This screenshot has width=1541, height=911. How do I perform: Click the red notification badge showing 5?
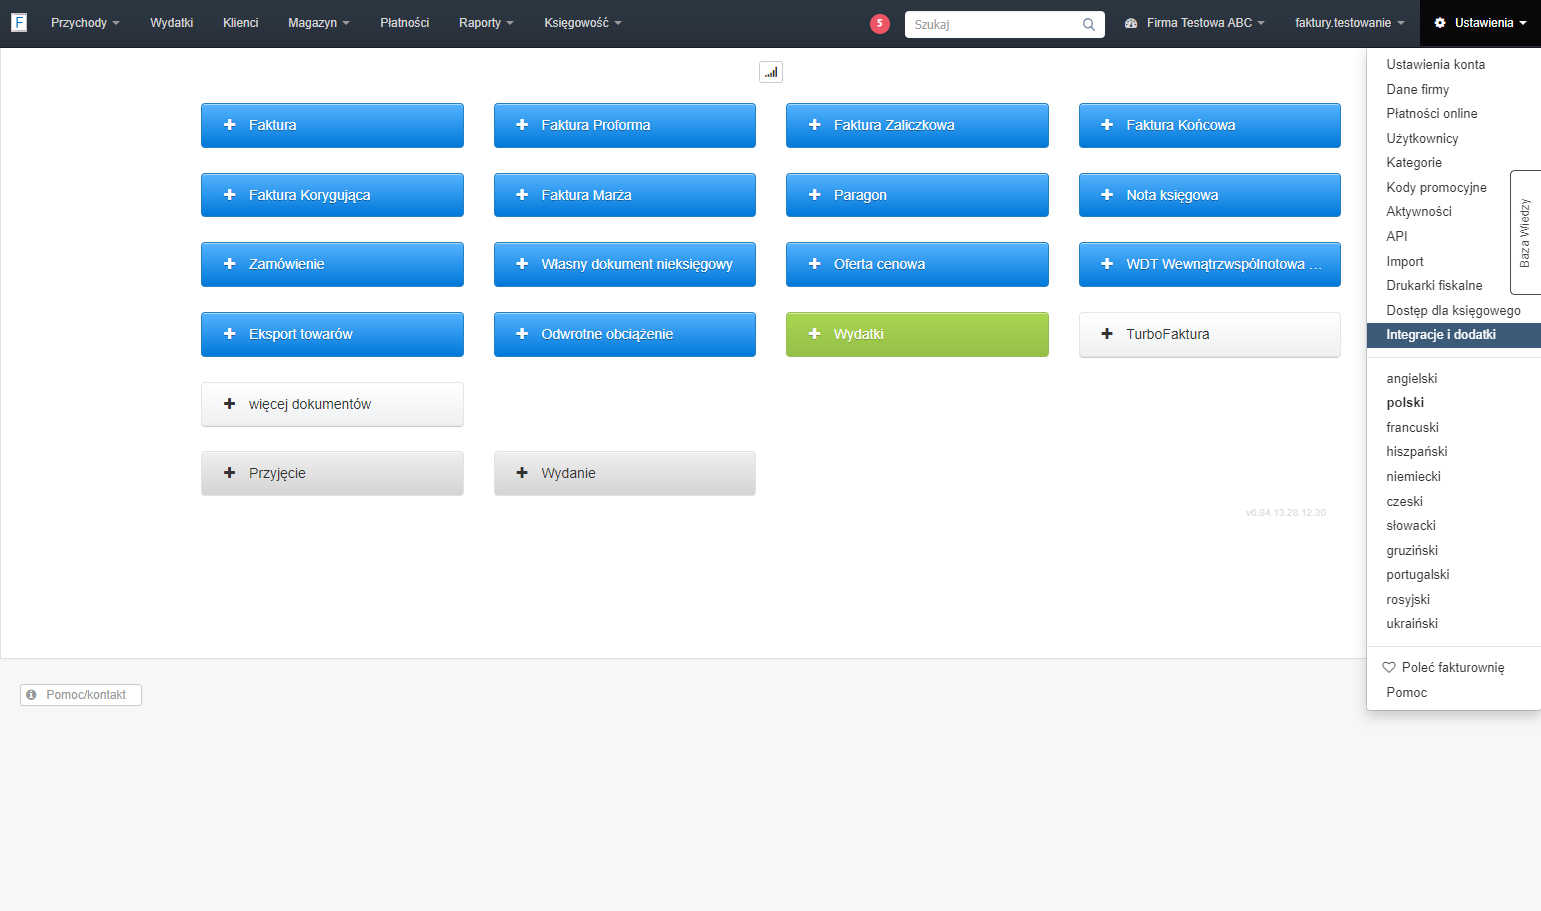click(x=880, y=24)
